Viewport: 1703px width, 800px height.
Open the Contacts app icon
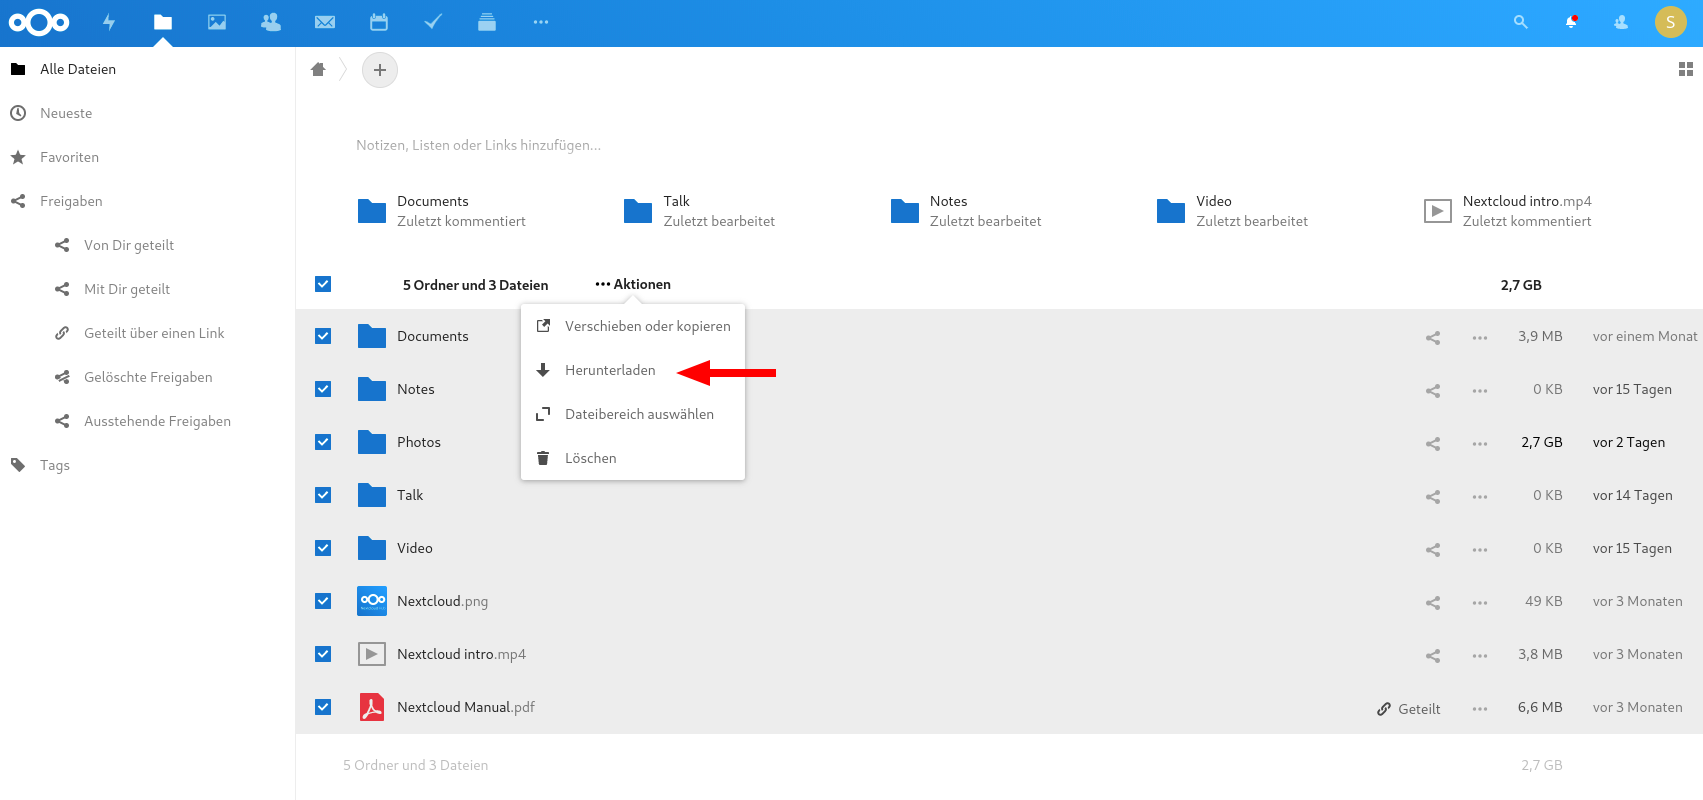[271, 22]
